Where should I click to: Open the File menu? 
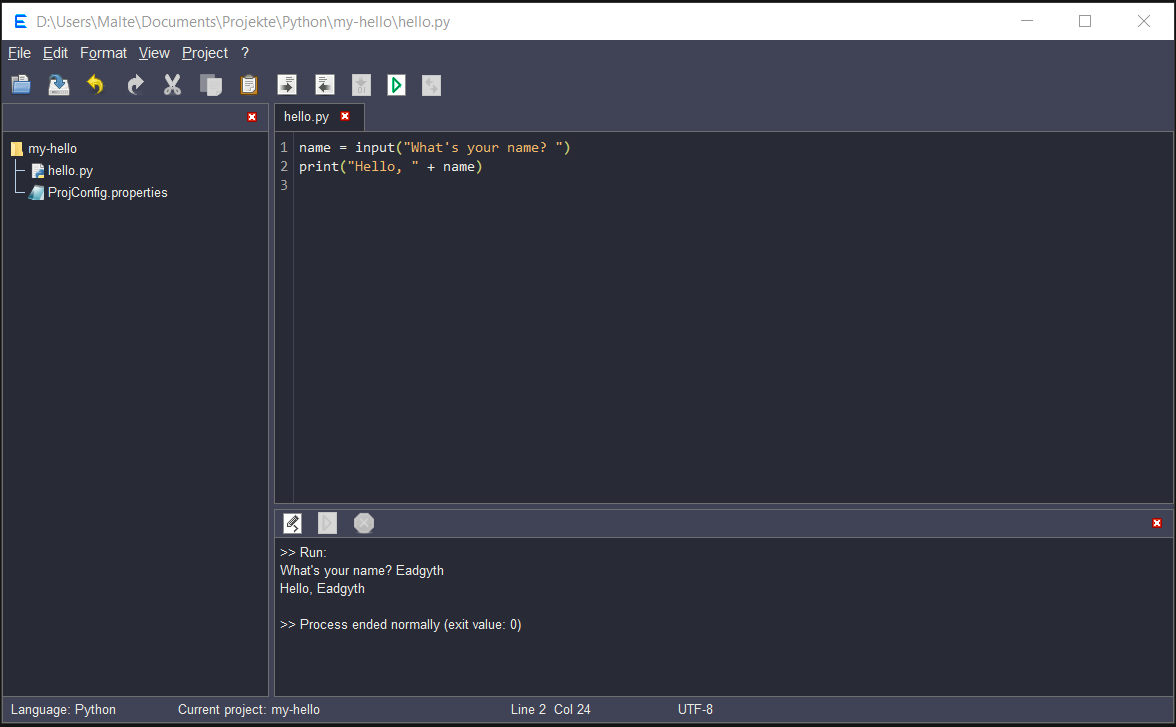[20, 53]
